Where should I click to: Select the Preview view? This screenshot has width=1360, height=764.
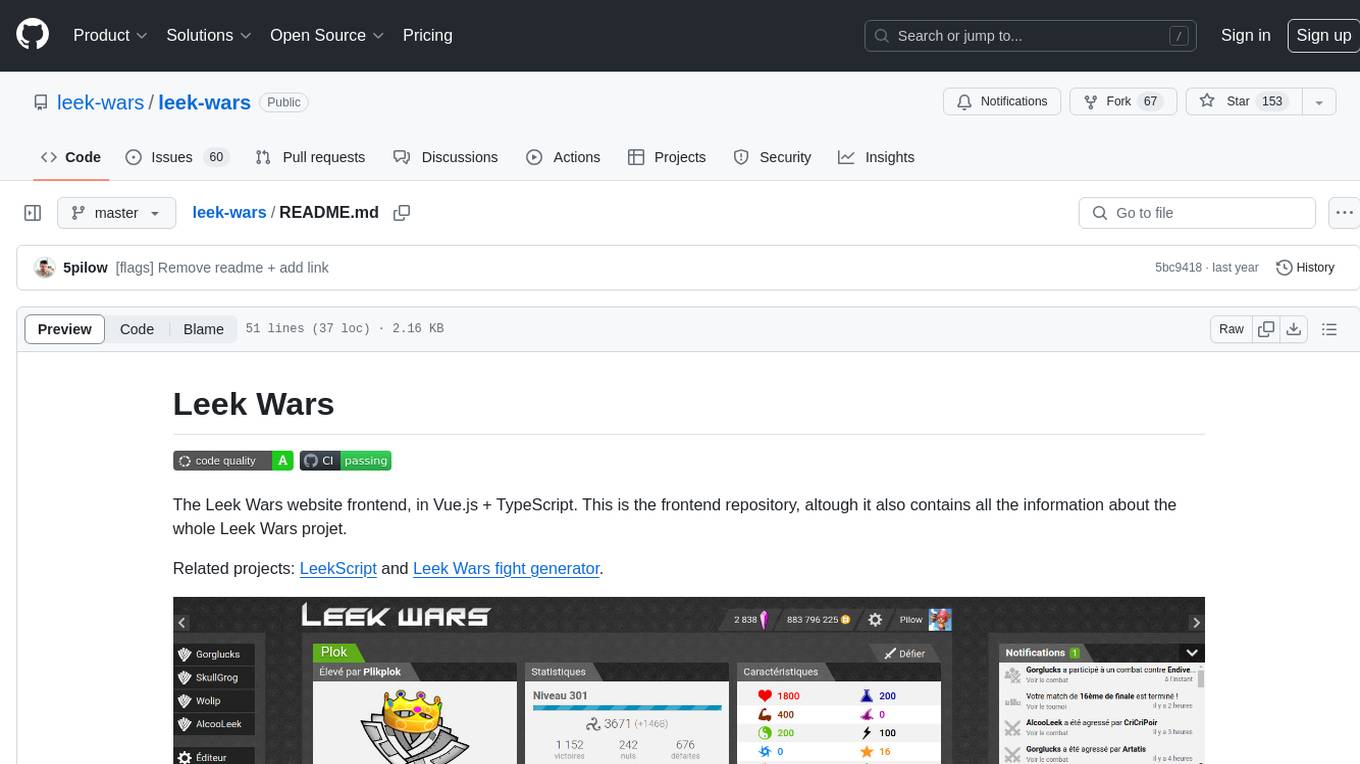coord(65,329)
